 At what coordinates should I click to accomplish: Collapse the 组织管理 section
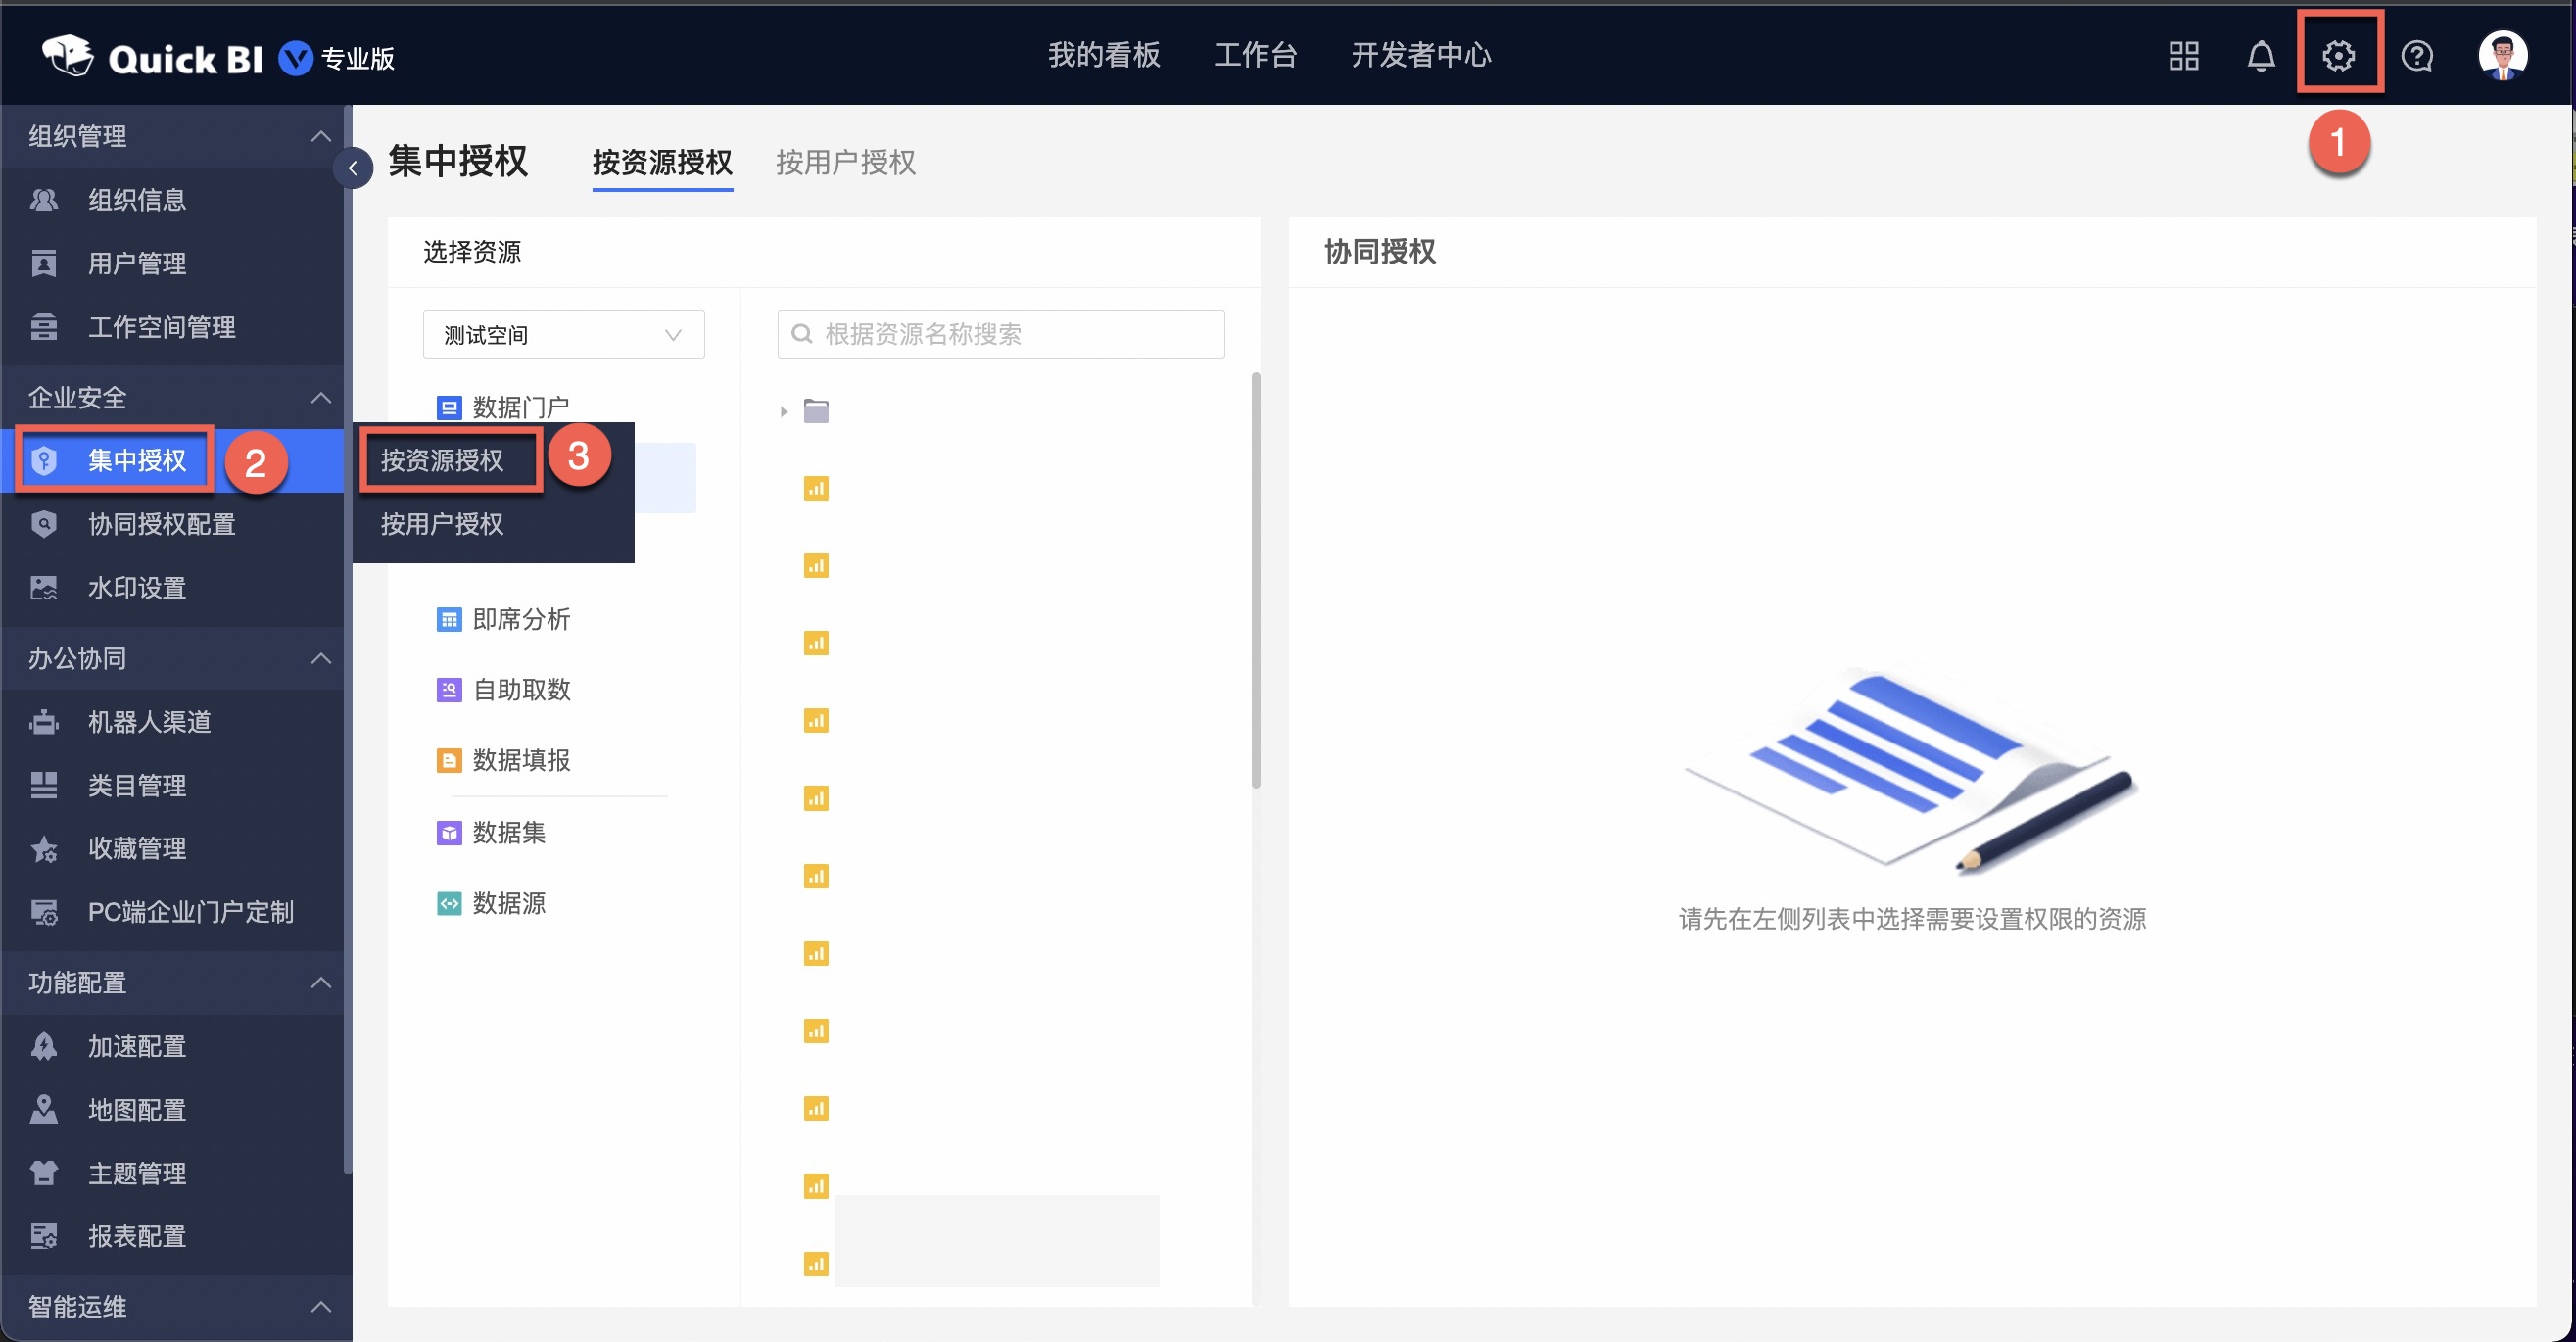click(x=320, y=136)
